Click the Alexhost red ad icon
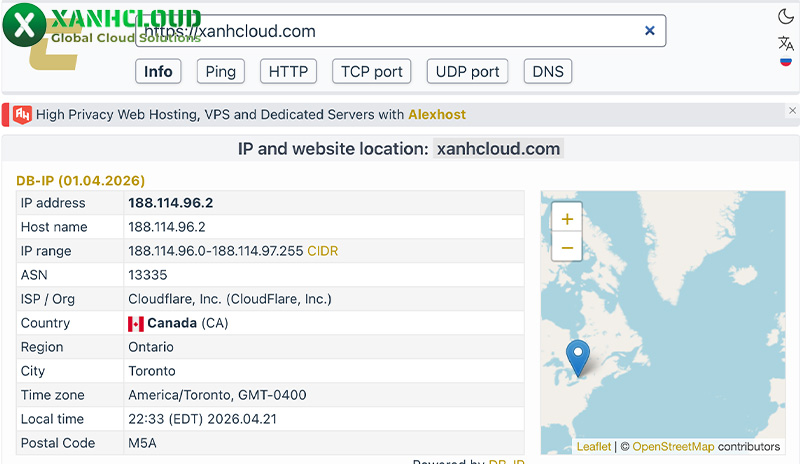 tap(22, 115)
